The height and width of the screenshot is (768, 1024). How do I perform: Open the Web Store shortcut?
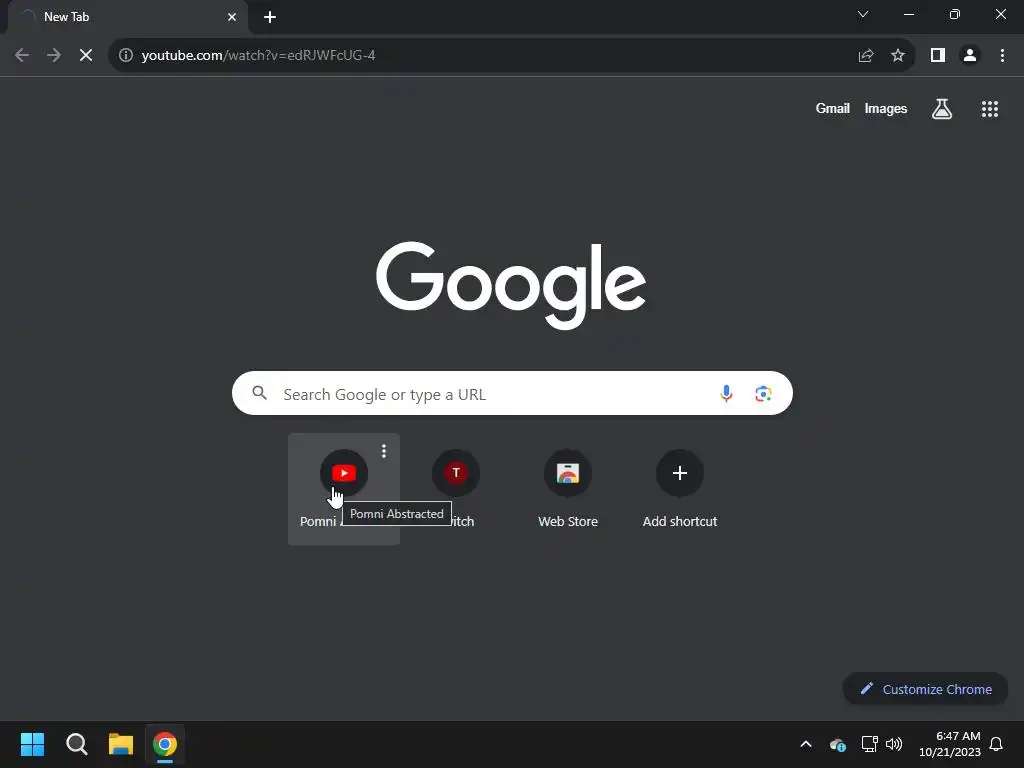[568, 488]
